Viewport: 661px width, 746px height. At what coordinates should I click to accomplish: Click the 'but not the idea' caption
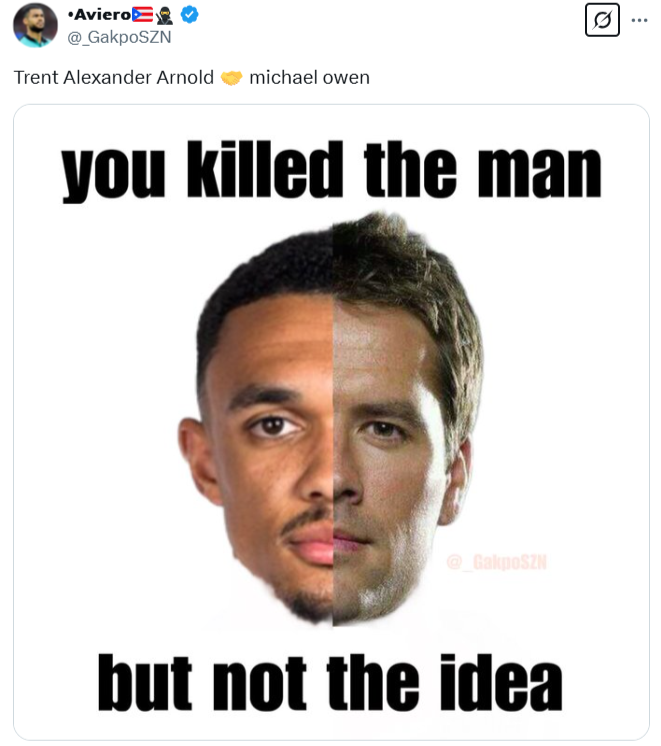[x=330, y=682]
